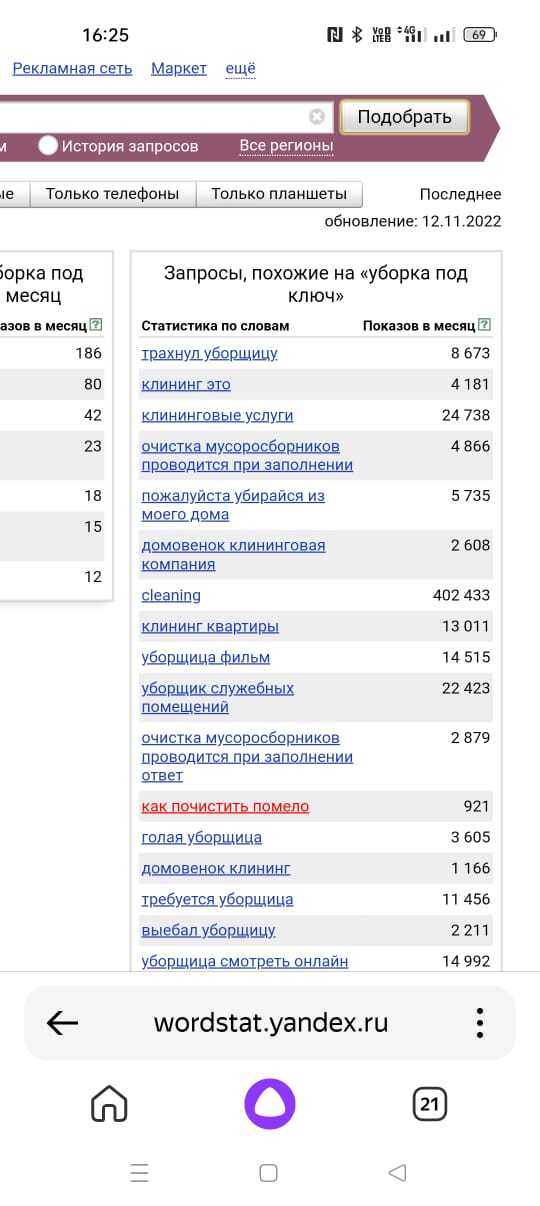This screenshot has height=1206, width=540.
Task: Click the cleaning query link
Action: click(171, 595)
